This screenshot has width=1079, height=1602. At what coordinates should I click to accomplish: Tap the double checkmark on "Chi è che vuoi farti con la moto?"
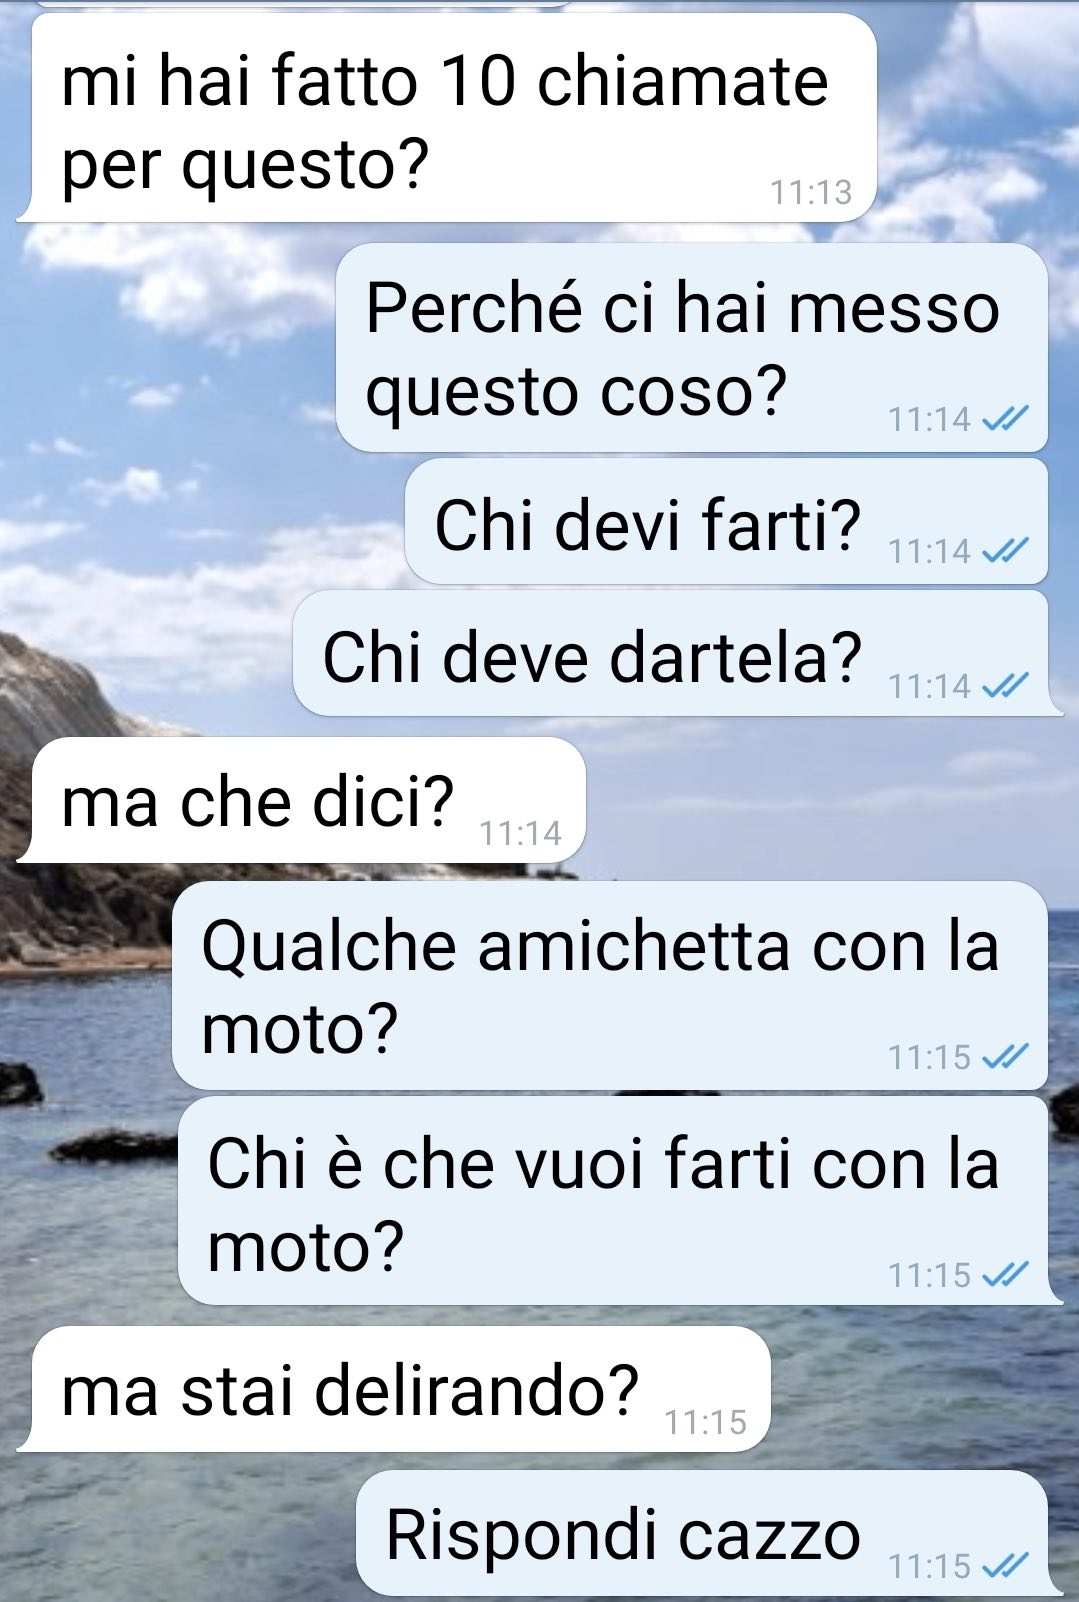coord(1005,1274)
